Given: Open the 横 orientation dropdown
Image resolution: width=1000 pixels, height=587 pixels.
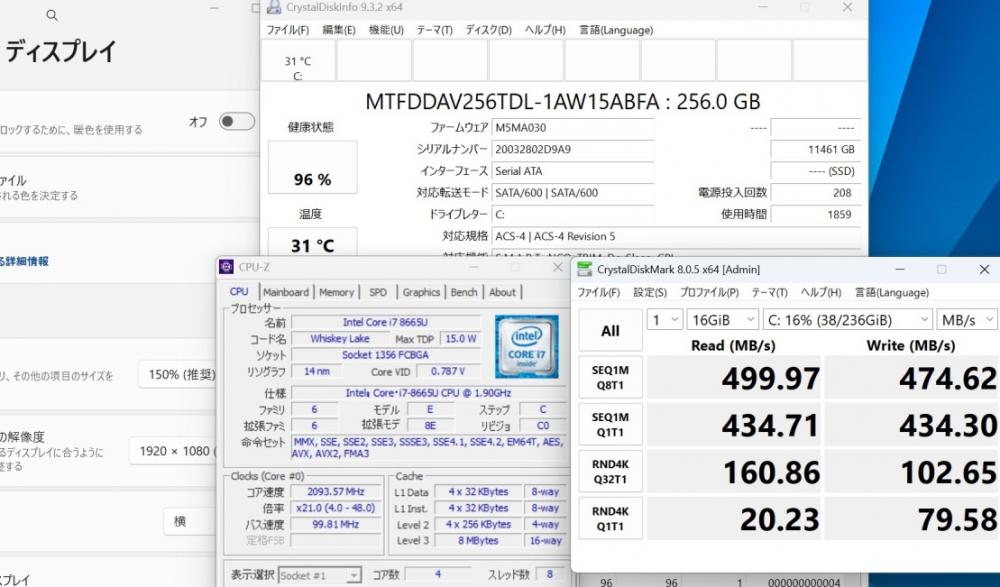Looking at the screenshot, I should (190, 521).
